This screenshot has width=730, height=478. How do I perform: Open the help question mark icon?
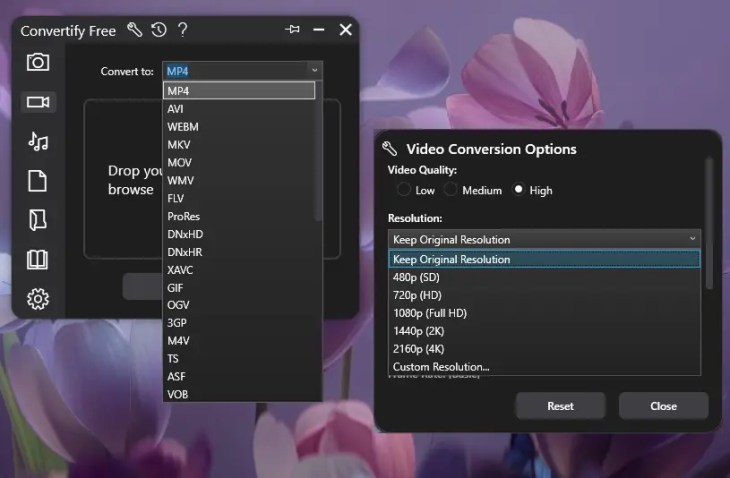(x=182, y=30)
